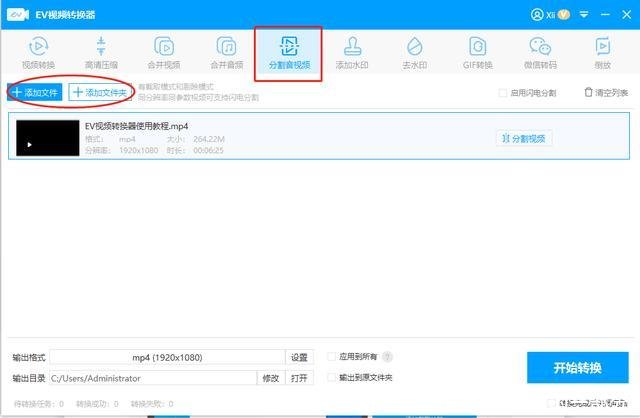This screenshot has height=418, width=640.
Task: Open the 去水印 remove watermark tool
Action: pos(415,53)
